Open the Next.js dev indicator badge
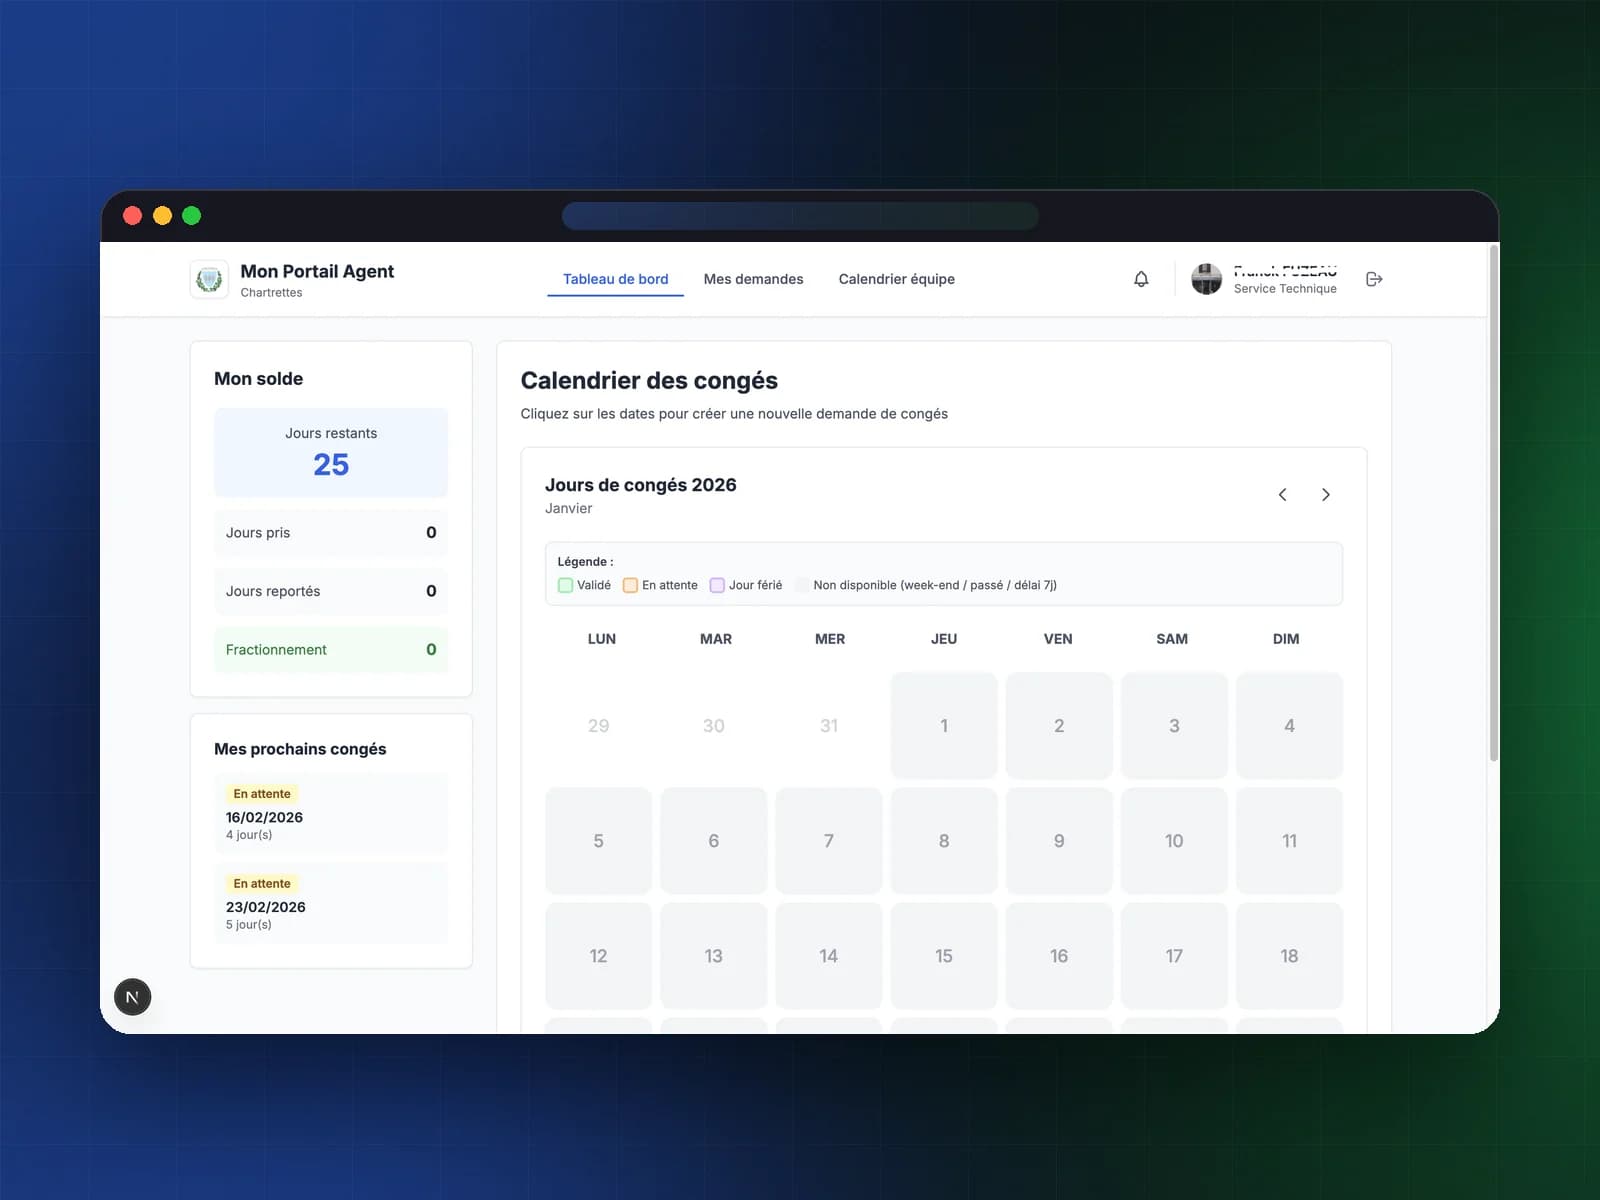Screen dimensions: 1600x1200 [x=132, y=997]
